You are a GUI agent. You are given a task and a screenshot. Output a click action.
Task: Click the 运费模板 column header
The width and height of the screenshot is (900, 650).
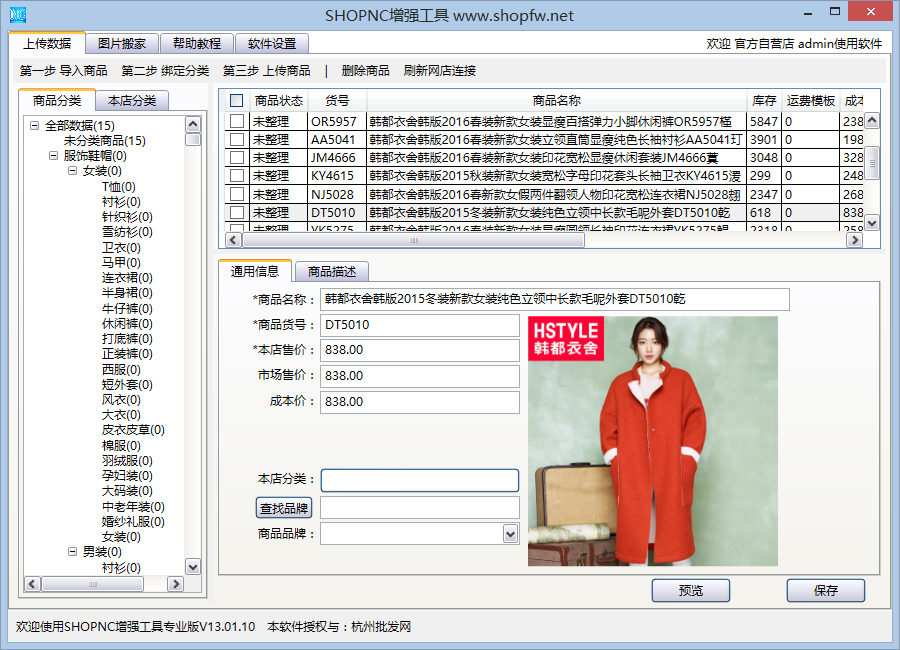[810, 101]
